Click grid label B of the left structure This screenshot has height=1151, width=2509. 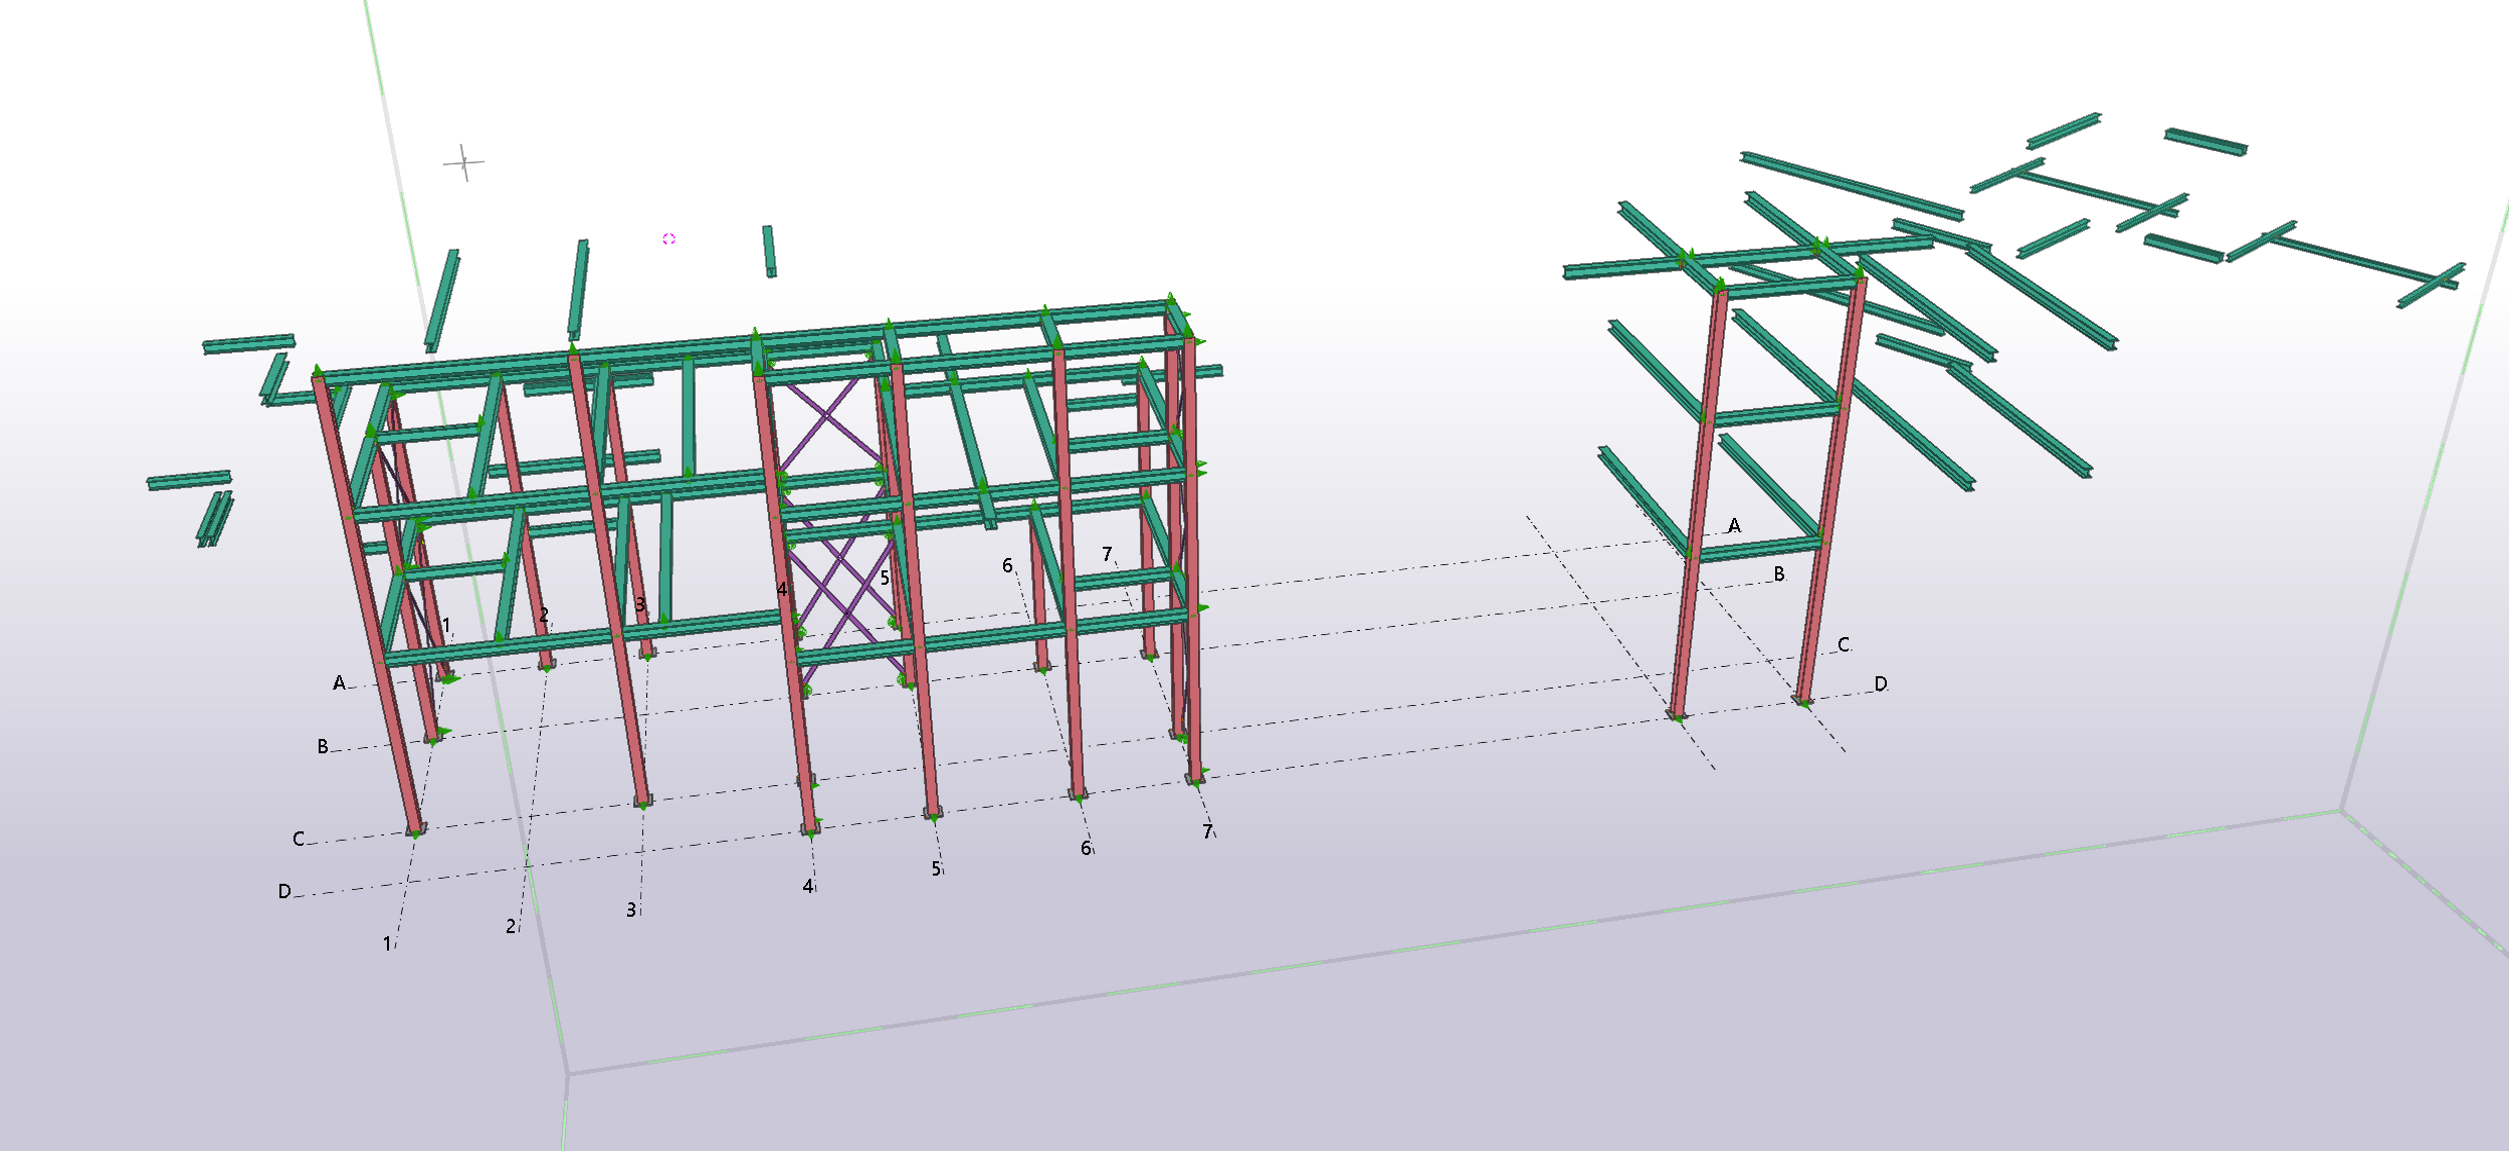point(322,747)
